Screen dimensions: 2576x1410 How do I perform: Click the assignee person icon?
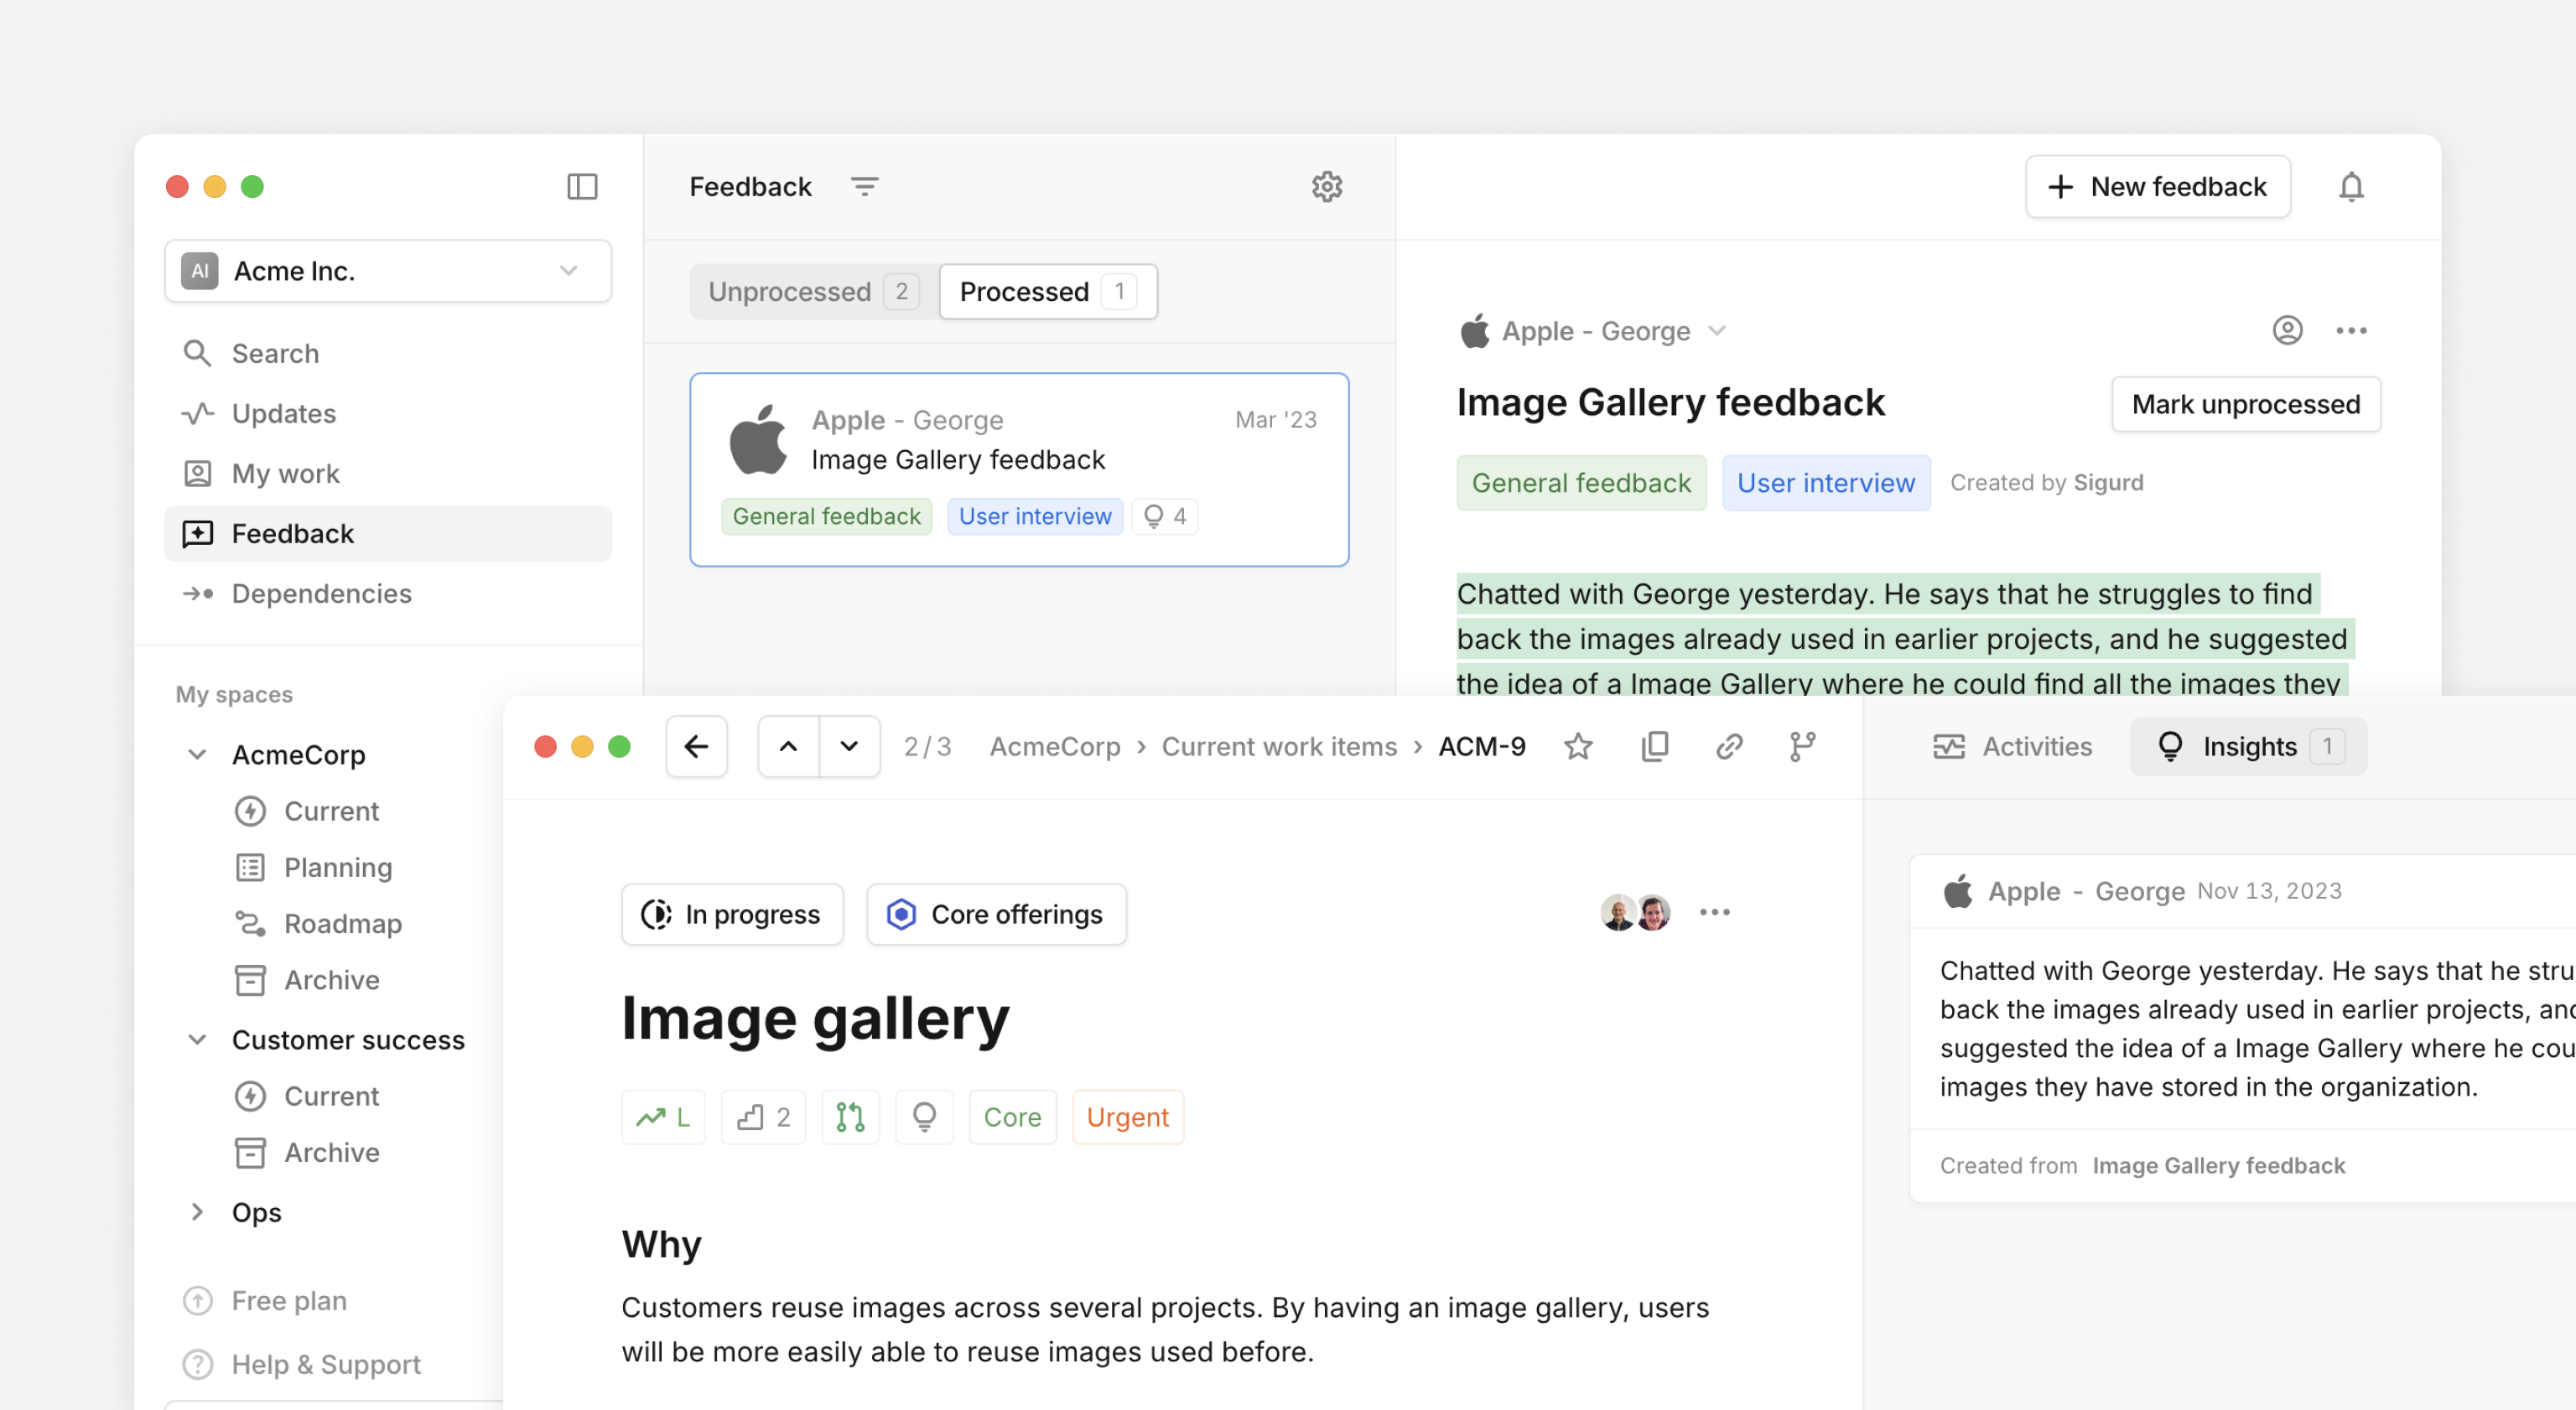2287,330
